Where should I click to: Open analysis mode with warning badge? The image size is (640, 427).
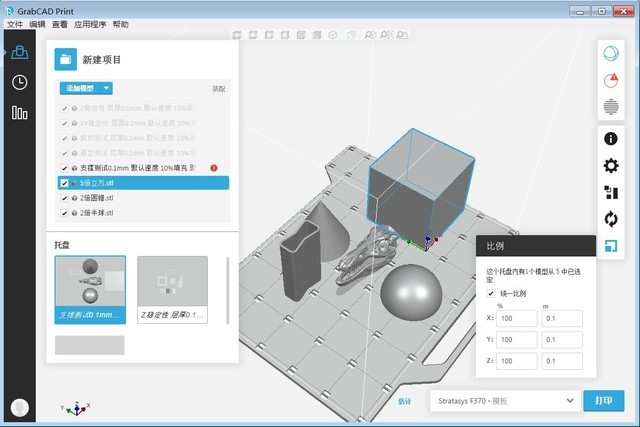click(611, 80)
